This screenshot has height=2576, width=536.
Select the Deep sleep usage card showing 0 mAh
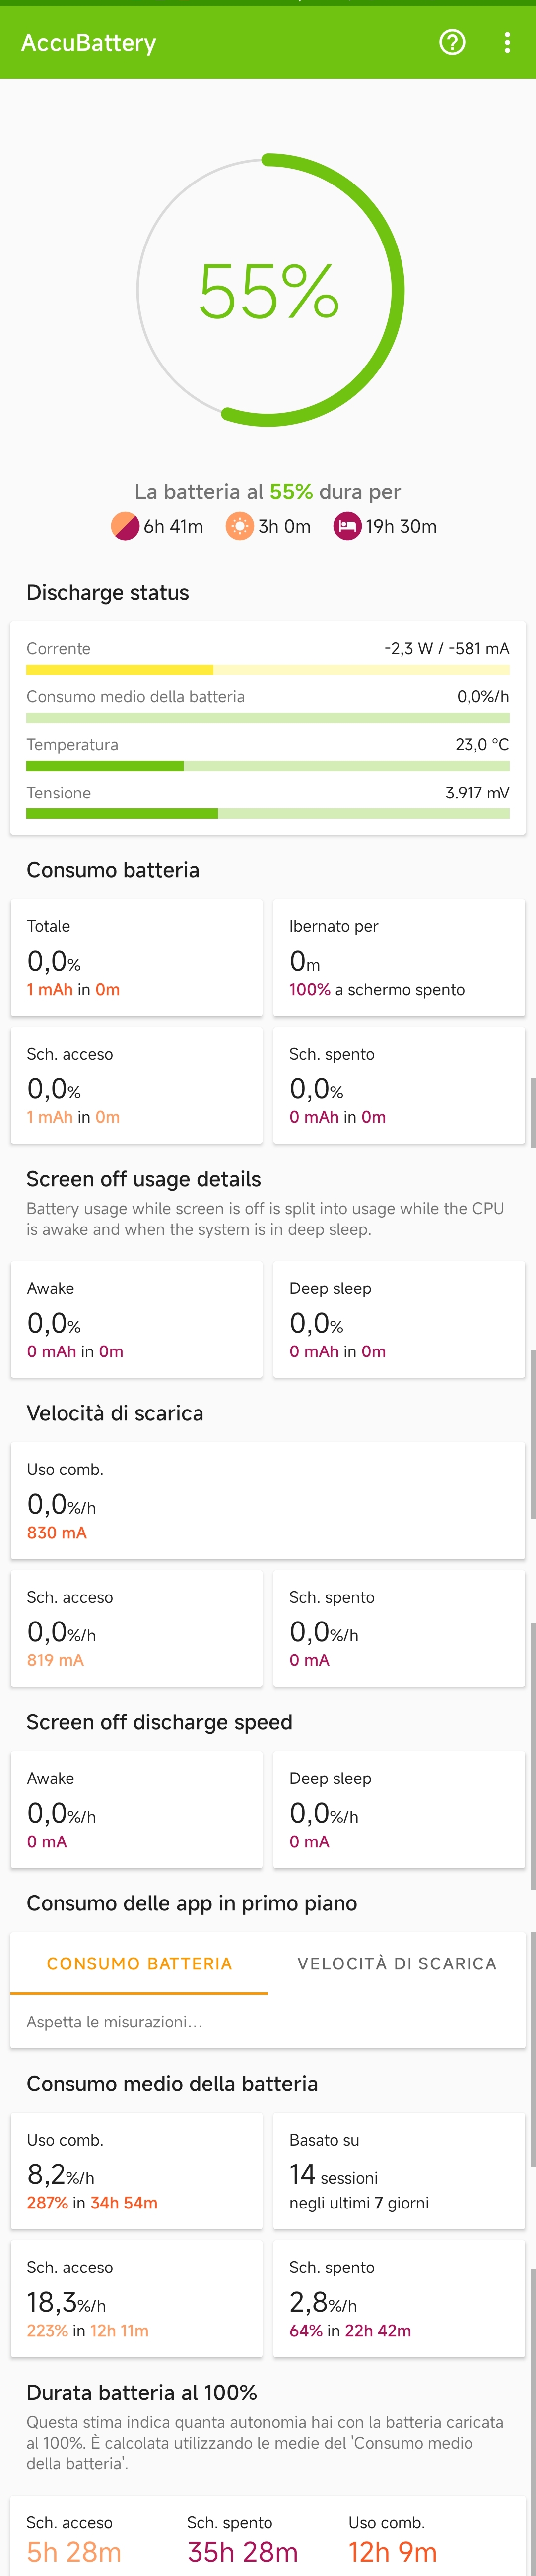pyautogui.click(x=399, y=1320)
